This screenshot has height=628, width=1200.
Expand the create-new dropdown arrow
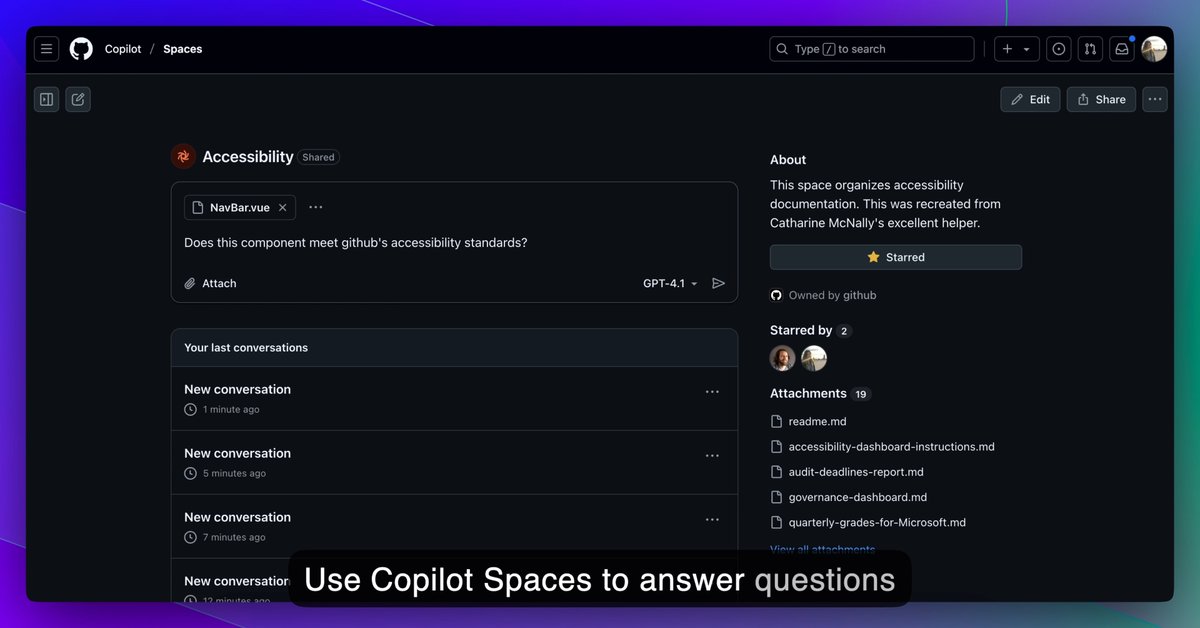pyautogui.click(x=1026, y=49)
